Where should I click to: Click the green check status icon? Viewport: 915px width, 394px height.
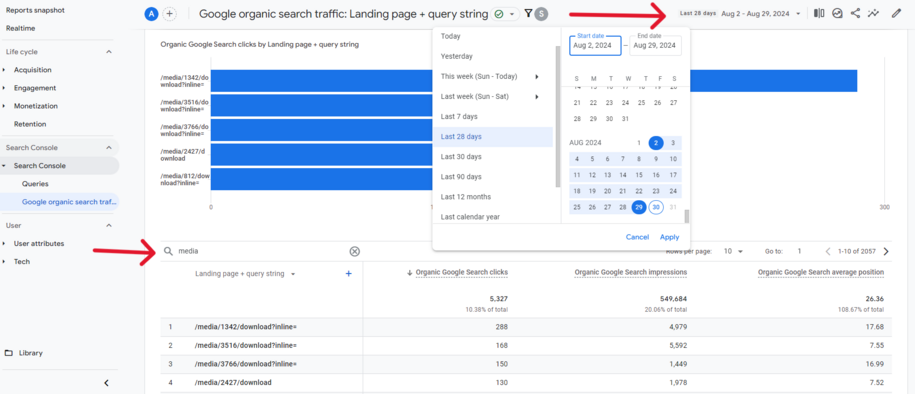(498, 14)
